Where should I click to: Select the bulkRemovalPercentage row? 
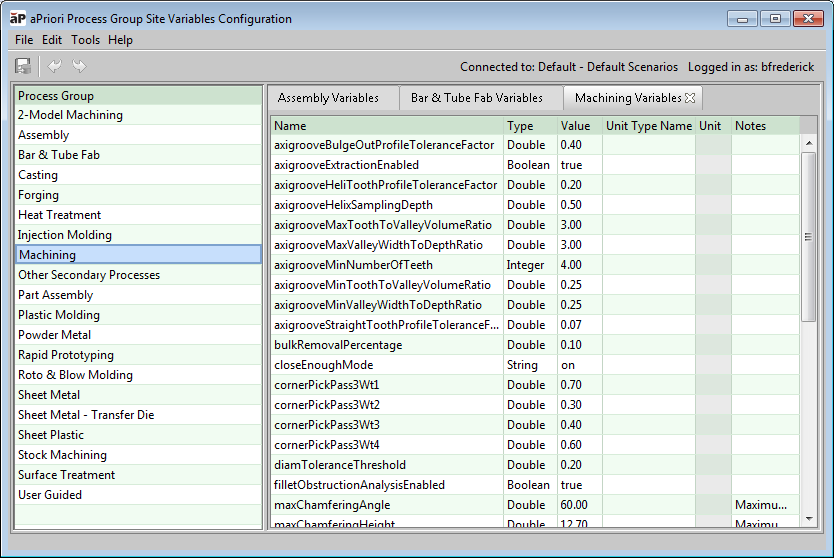338,345
